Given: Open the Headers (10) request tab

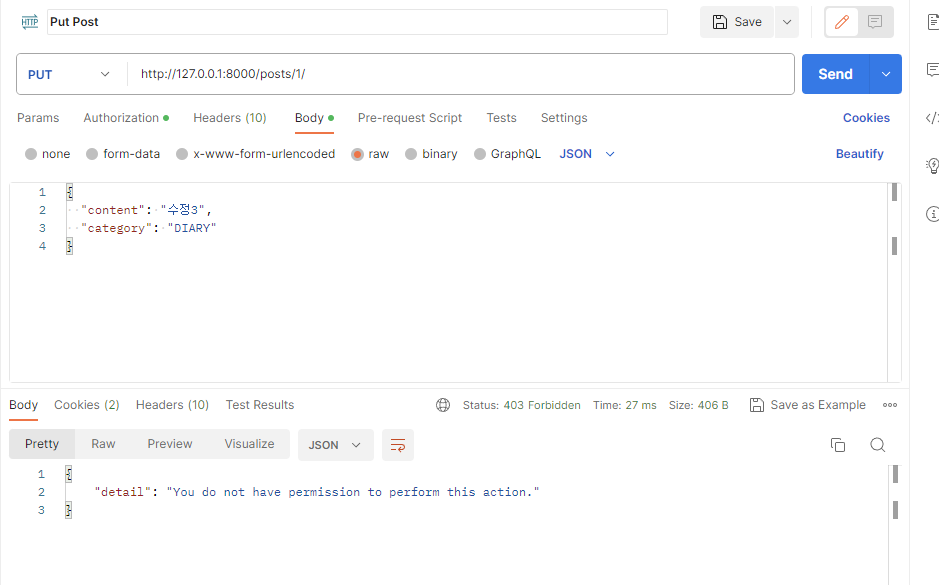Looking at the screenshot, I should coord(229,118).
